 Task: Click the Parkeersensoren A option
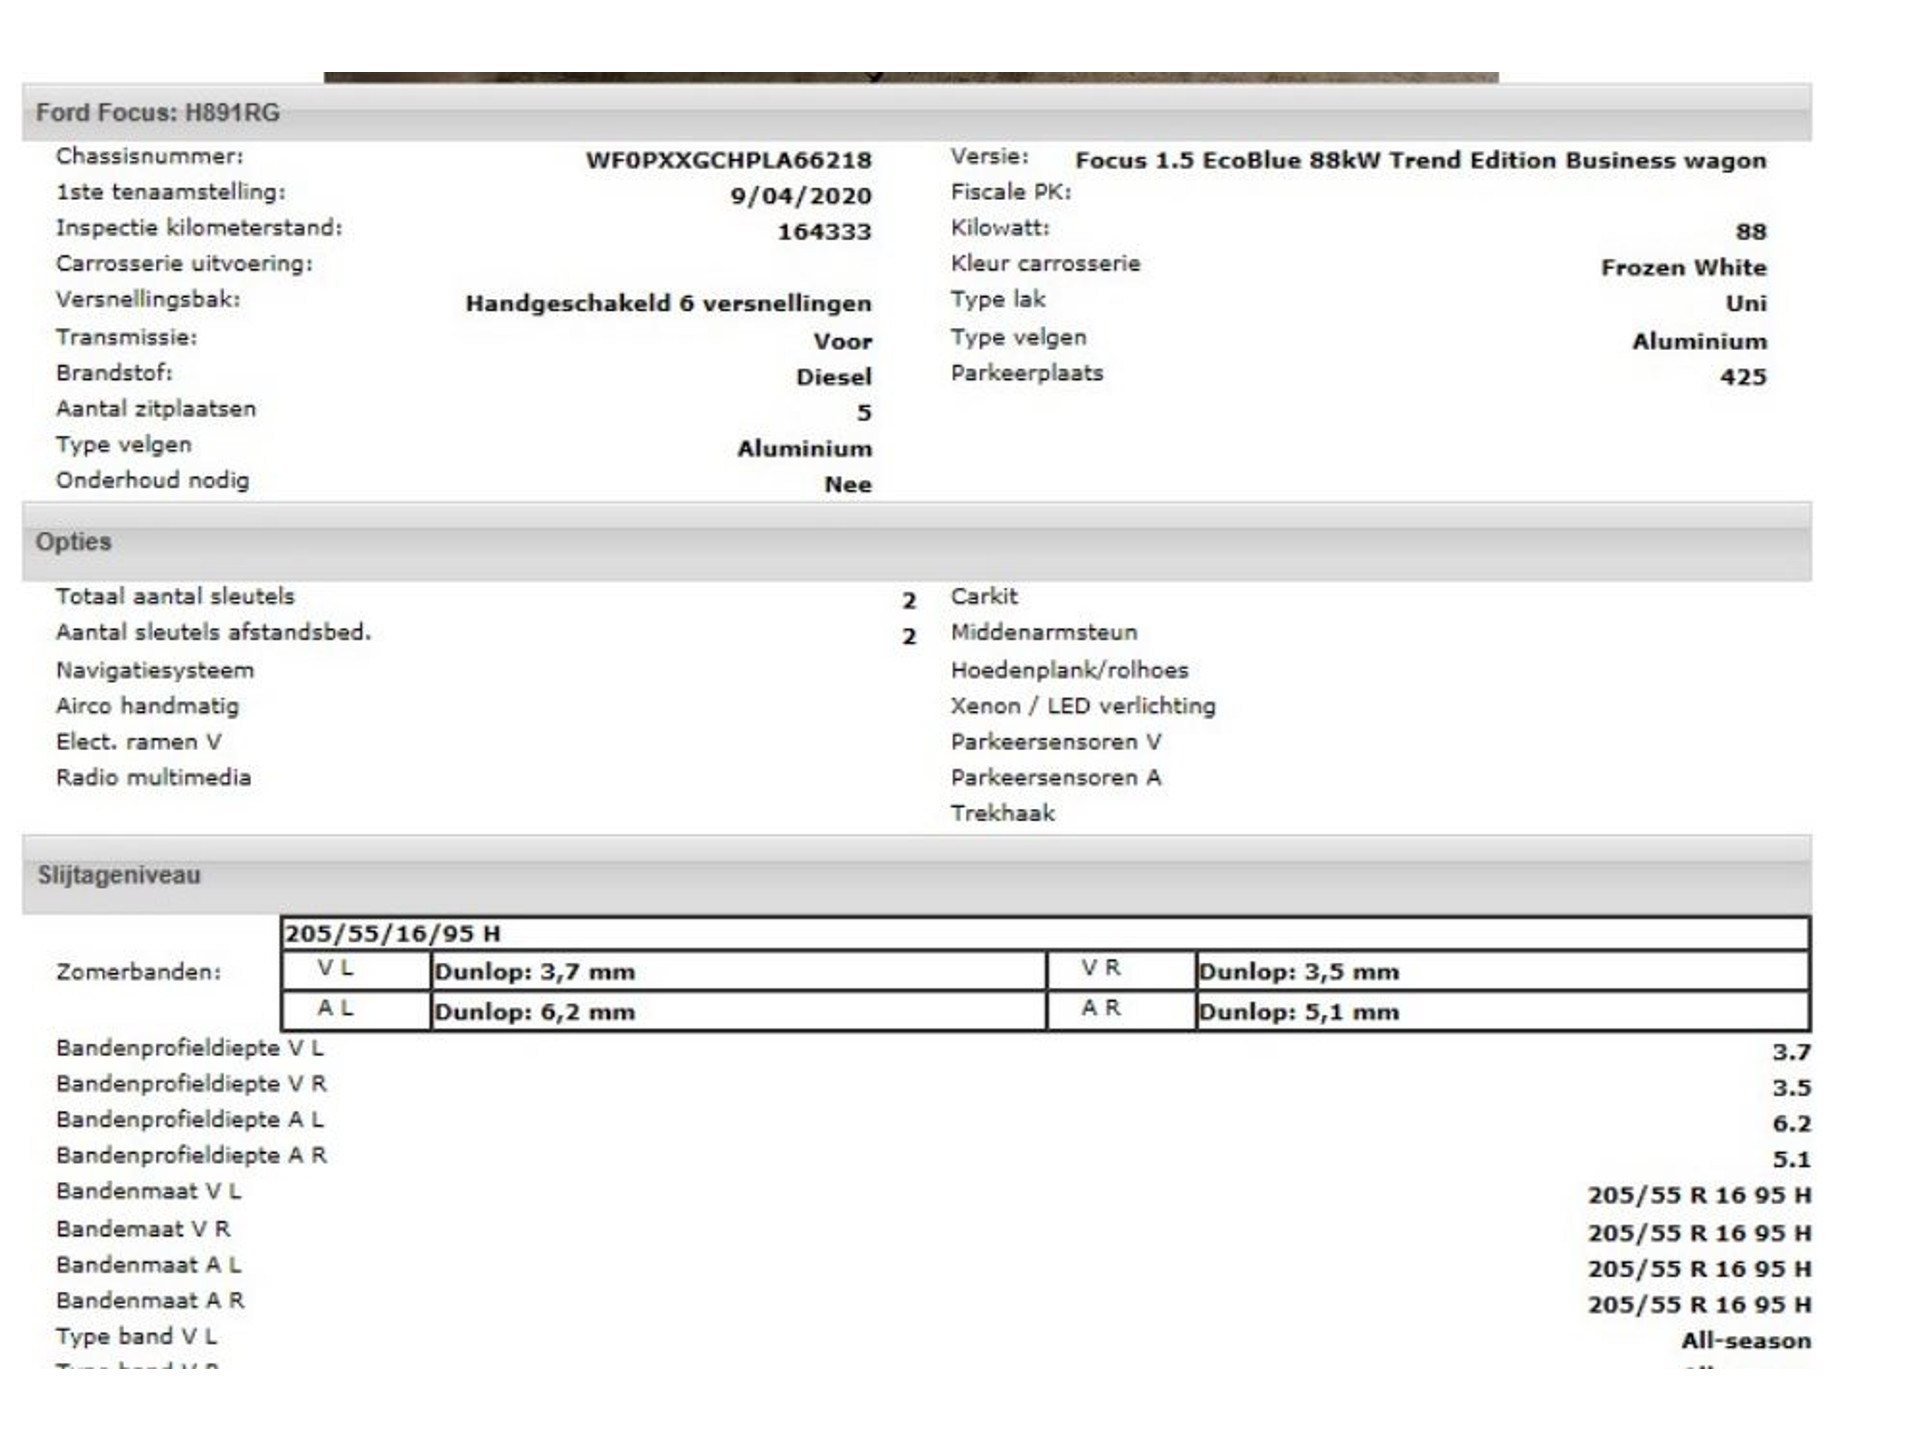coord(1056,777)
